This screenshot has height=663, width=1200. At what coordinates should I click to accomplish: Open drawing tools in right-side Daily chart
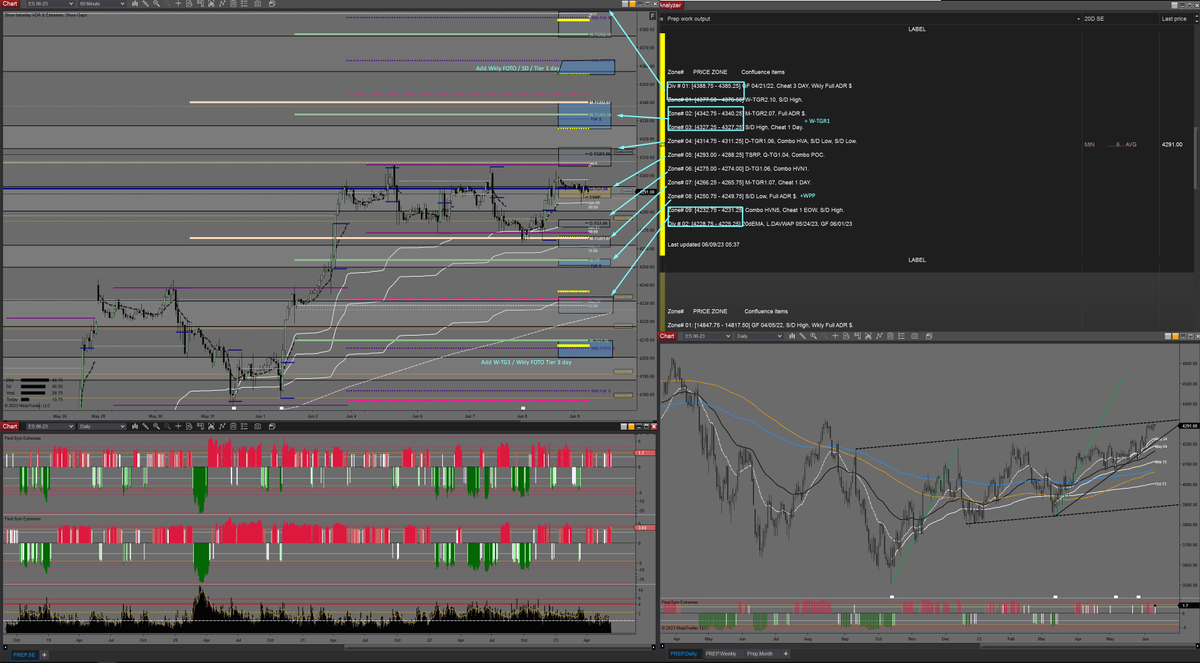pyautogui.click(x=802, y=336)
